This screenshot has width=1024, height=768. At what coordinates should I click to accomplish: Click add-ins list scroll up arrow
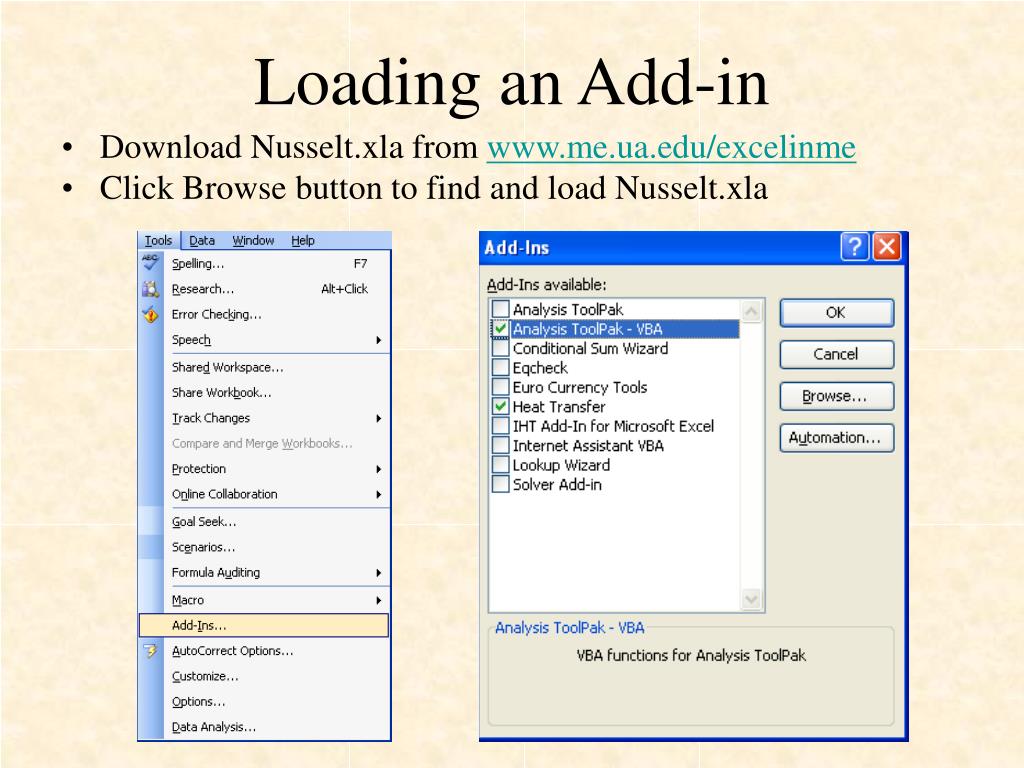752,311
